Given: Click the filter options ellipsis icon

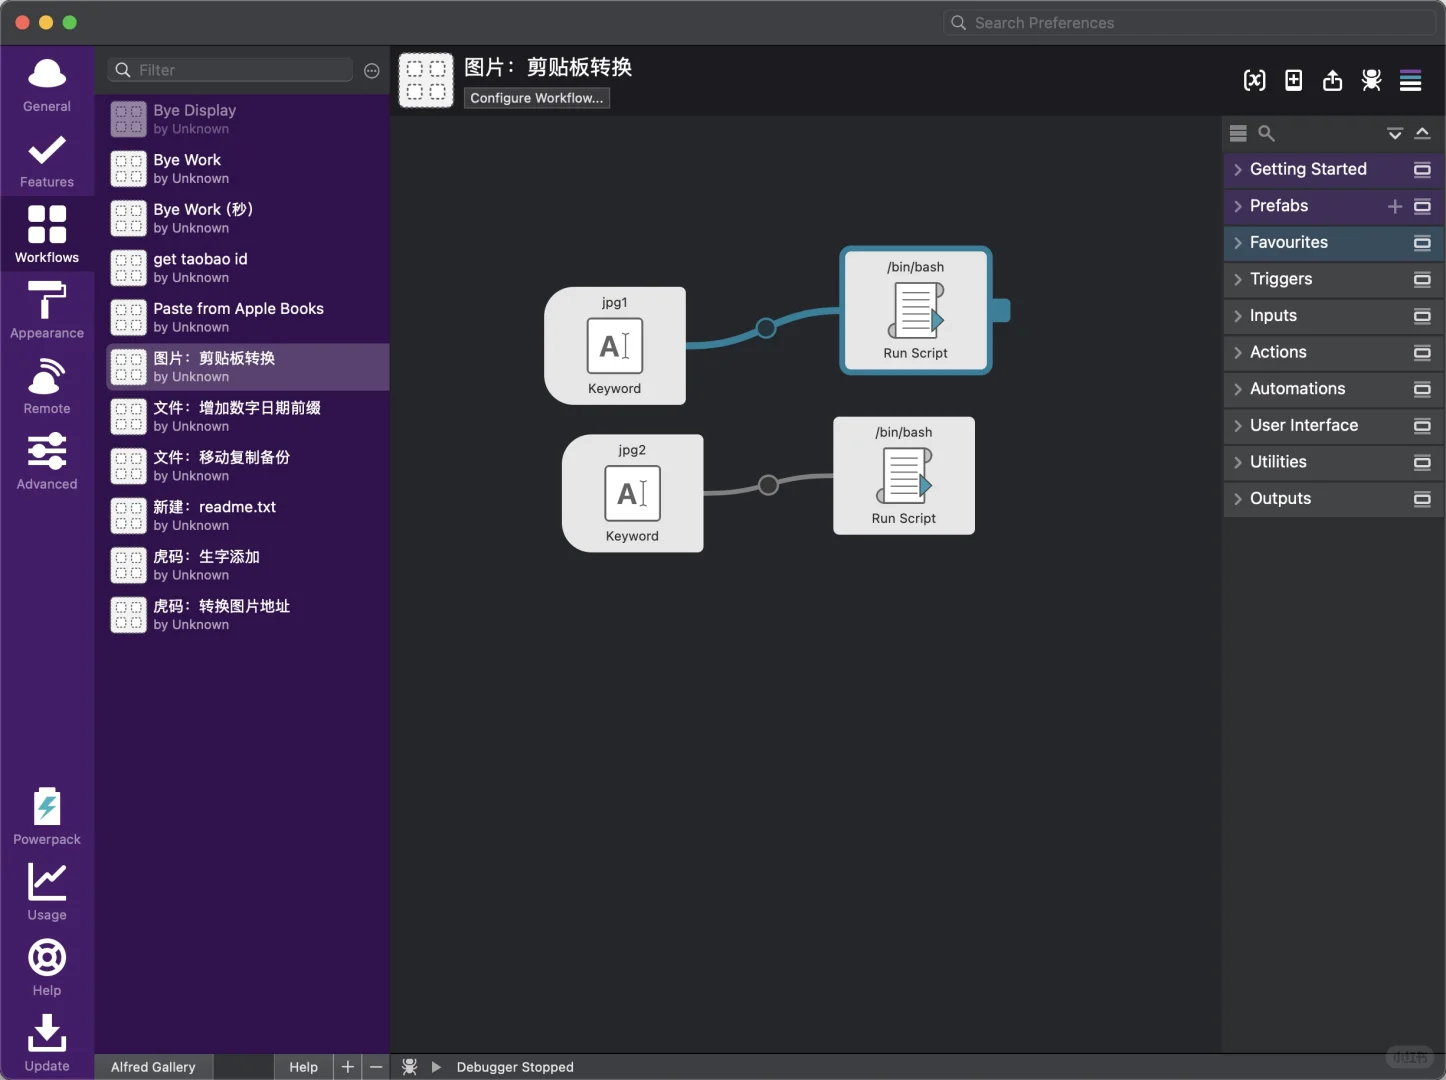Looking at the screenshot, I should (x=372, y=70).
